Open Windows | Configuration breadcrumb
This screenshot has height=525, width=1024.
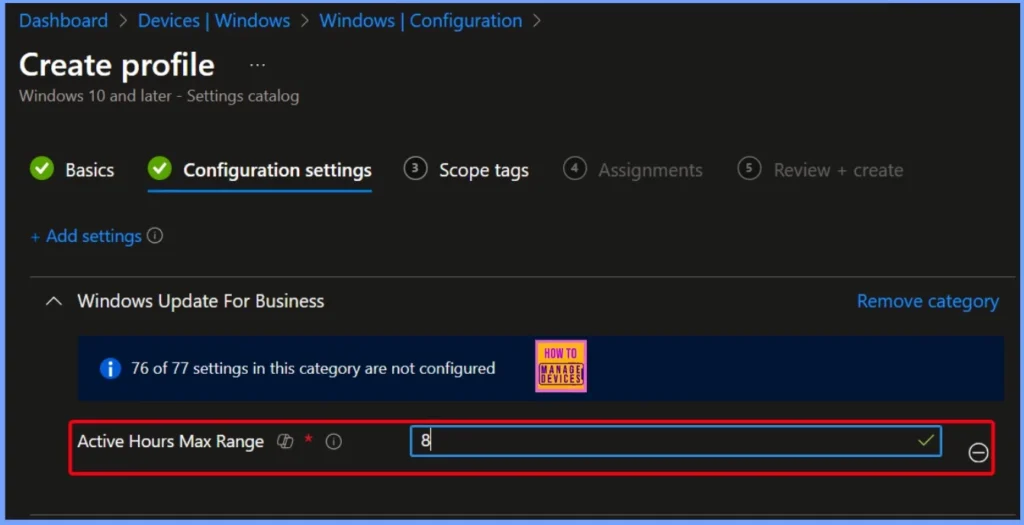point(421,21)
